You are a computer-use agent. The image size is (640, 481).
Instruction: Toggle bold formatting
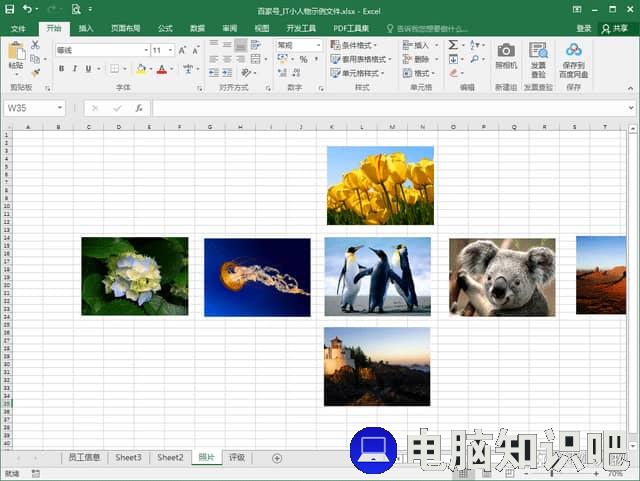[x=61, y=69]
